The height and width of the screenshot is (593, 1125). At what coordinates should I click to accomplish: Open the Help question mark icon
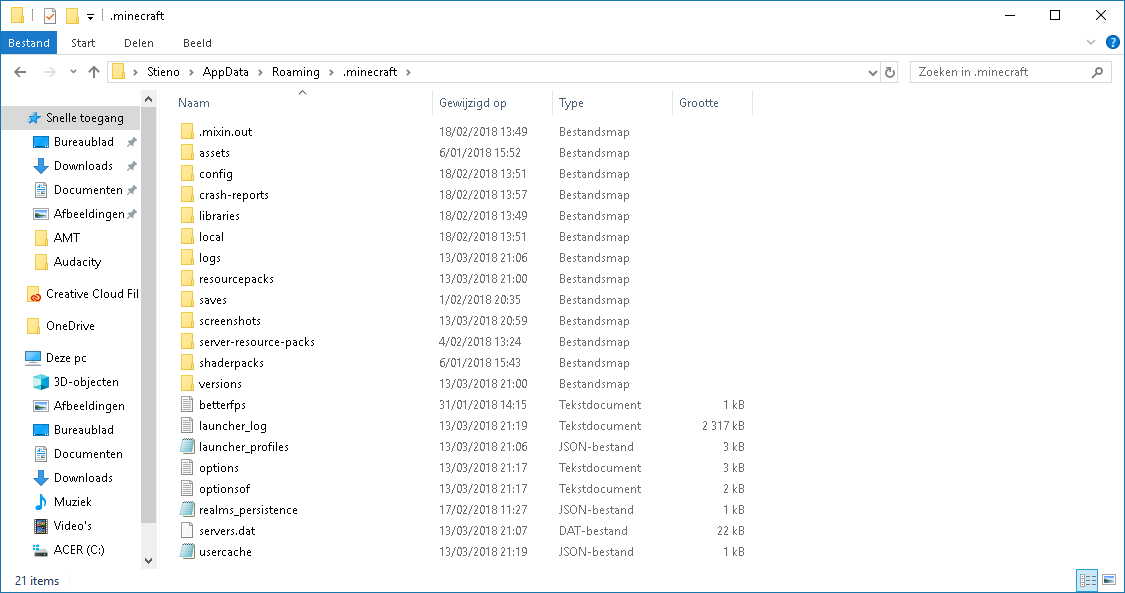(x=1113, y=42)
